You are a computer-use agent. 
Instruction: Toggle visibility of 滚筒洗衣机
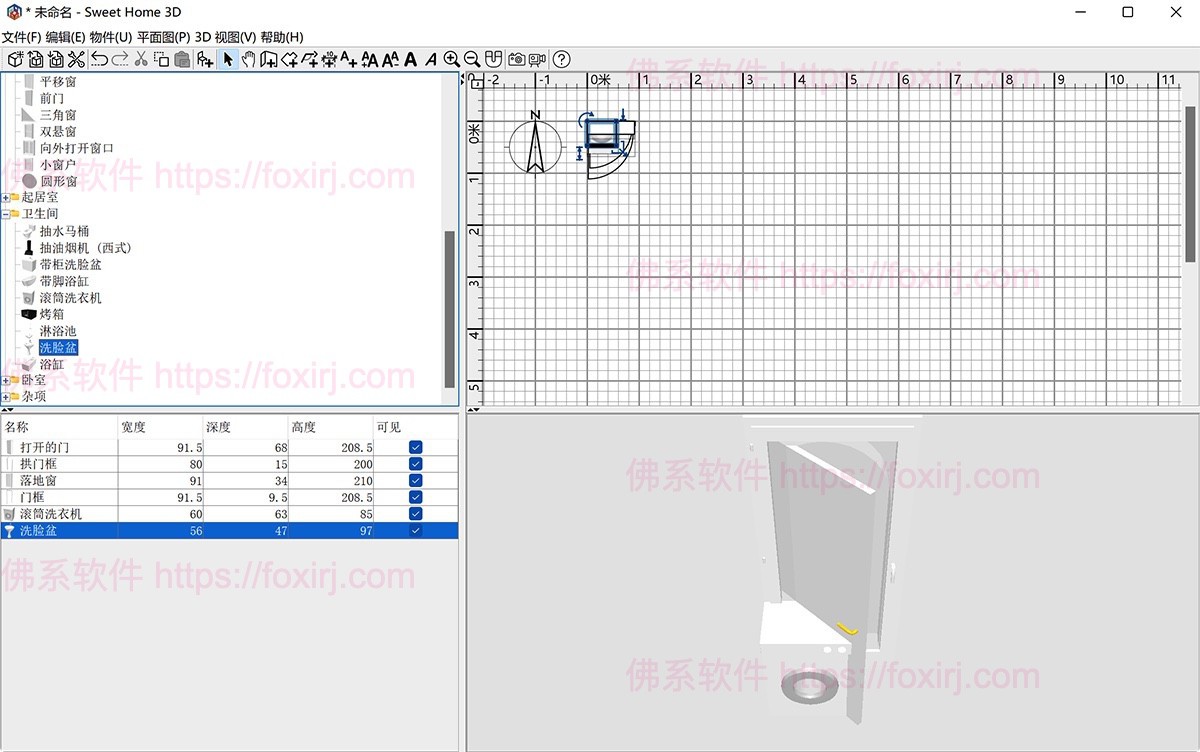point(415,514)
